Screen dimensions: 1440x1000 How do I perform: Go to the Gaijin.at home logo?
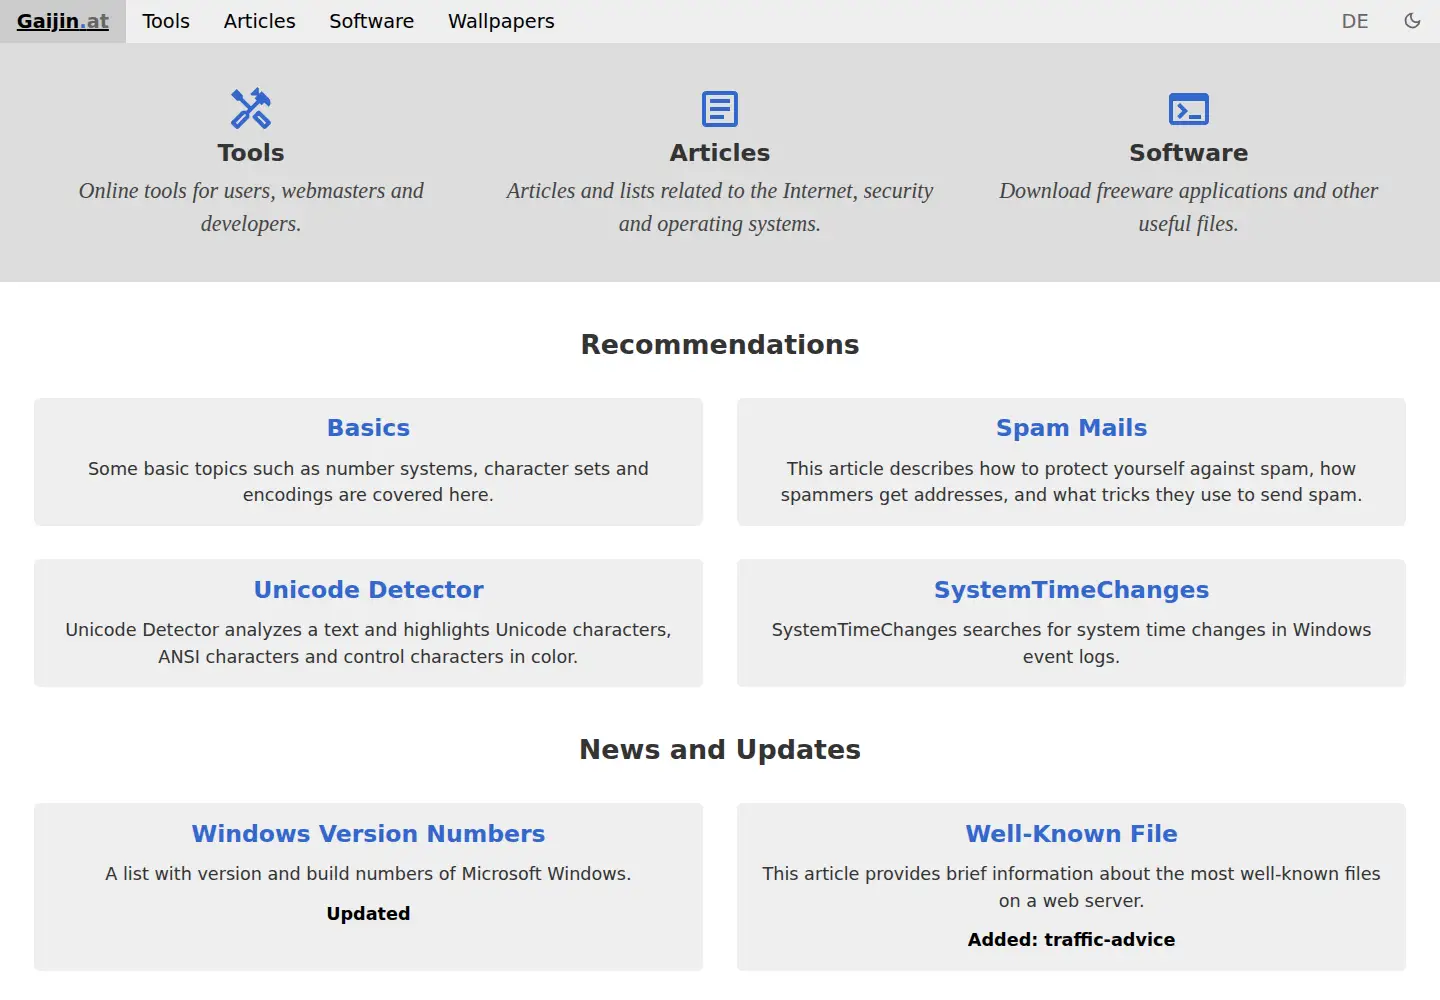coord(63,21)
